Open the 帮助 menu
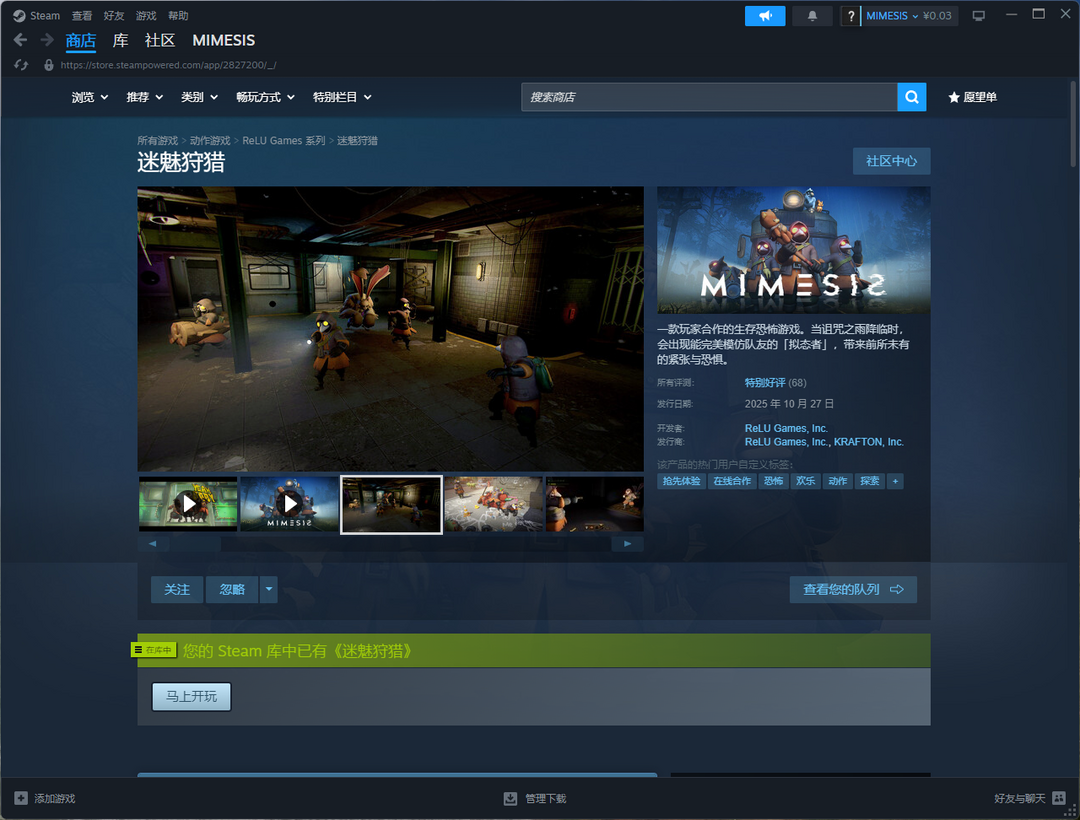The width and height of the screenshot is (1080, 820). tap(178, 16)
